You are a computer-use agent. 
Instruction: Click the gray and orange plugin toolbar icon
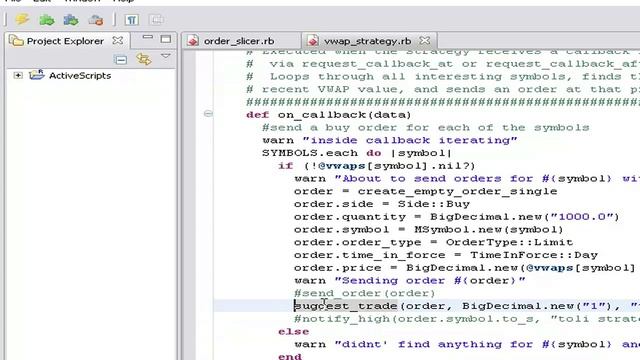coord(96,20)
